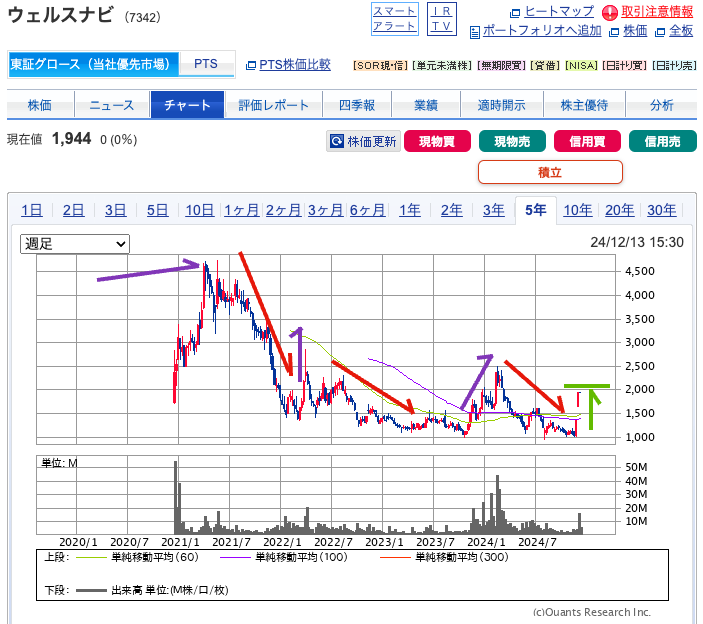The height and width of the screenshot is (624, 703).
Task: Click the stock code (7342) text
Action: pyautogui.click(x=143, y=17)
